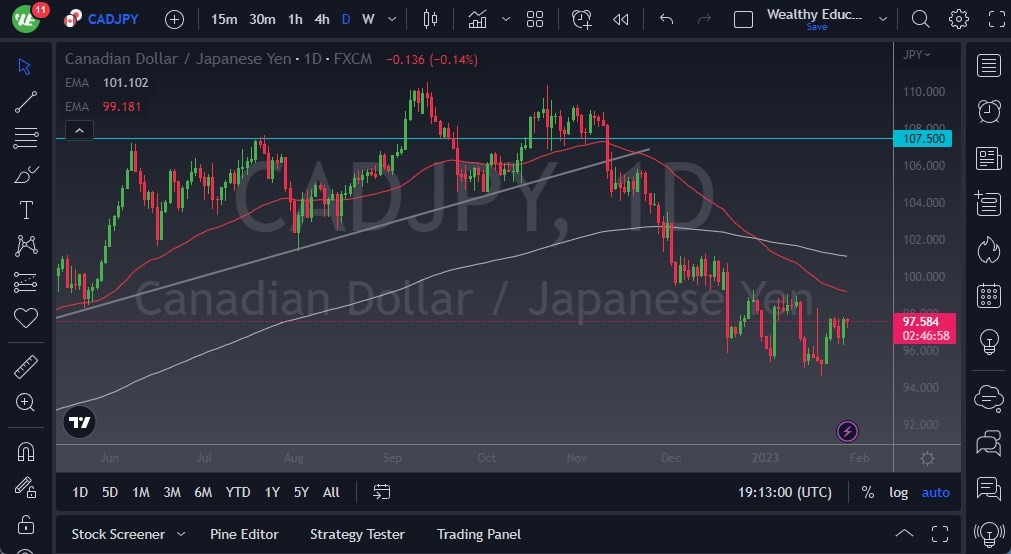Select the trend line drawing tool

[26, 101]
